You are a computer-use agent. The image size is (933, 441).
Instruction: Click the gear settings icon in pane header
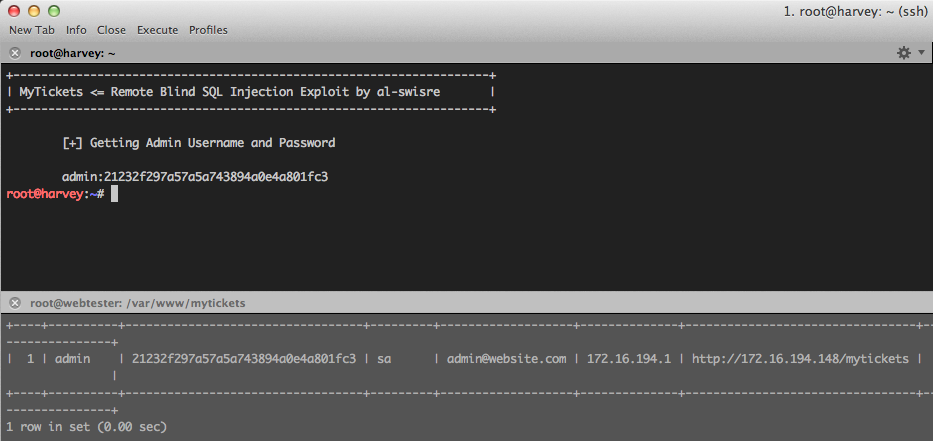point(904,53)
